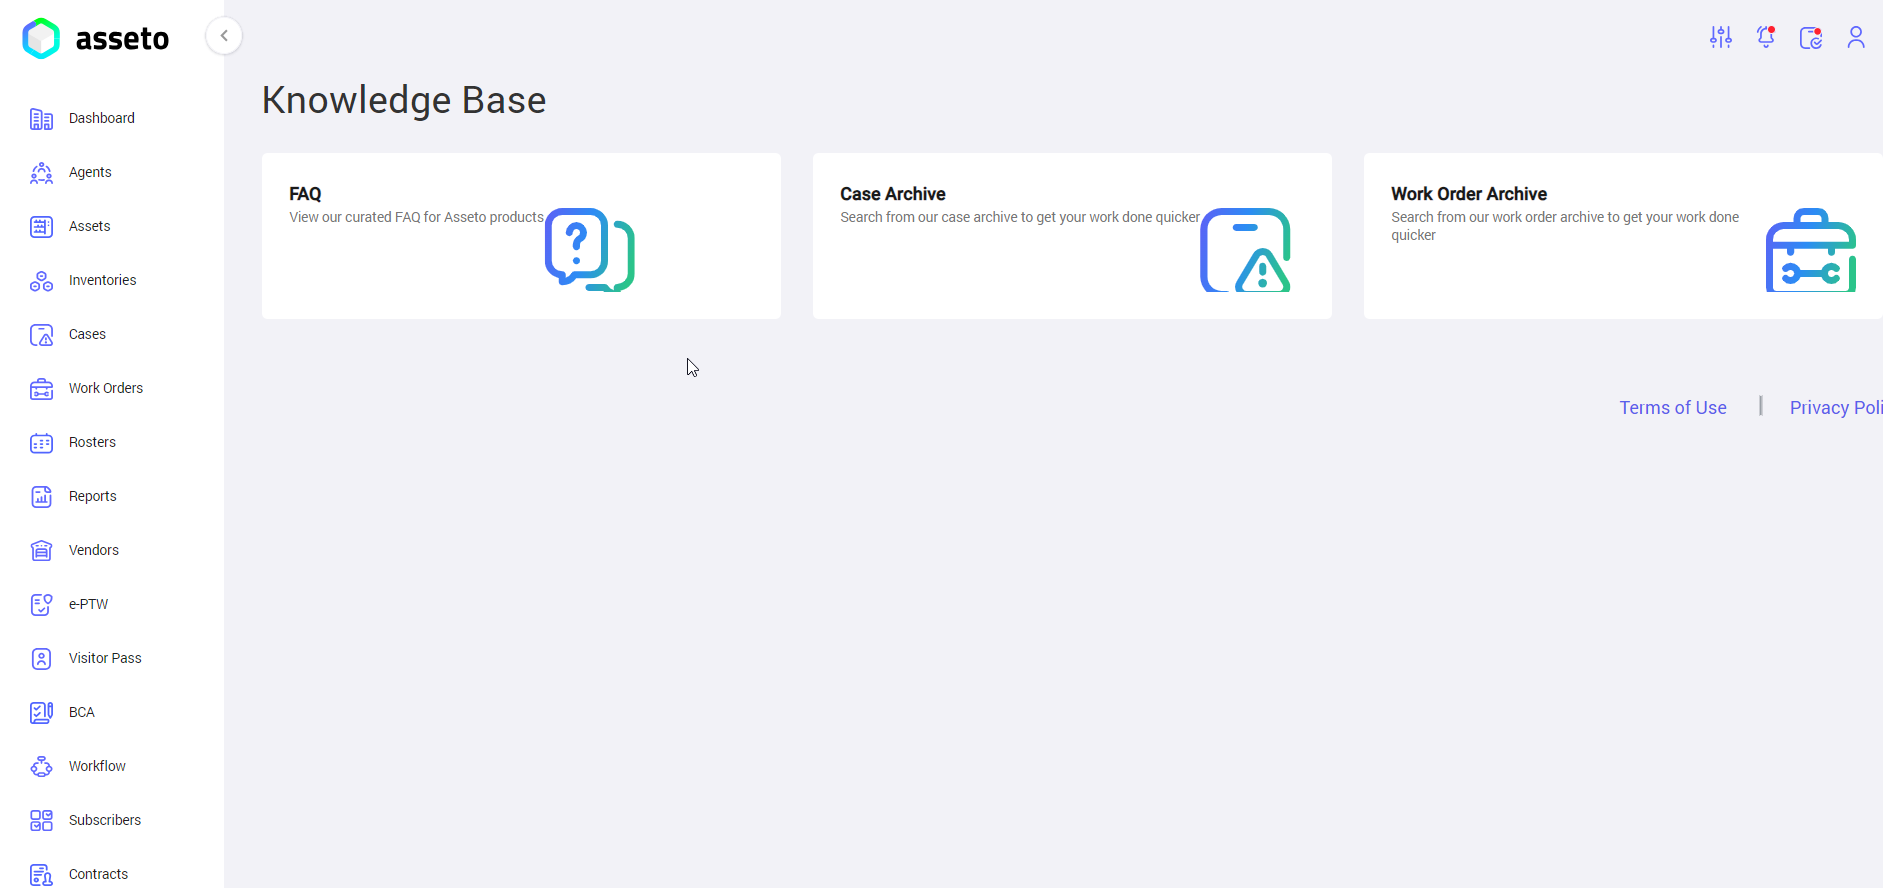The image size is (1883, 888).
Task: Click the Work Orders briefcase icon
Action: [x=41, y=389]
